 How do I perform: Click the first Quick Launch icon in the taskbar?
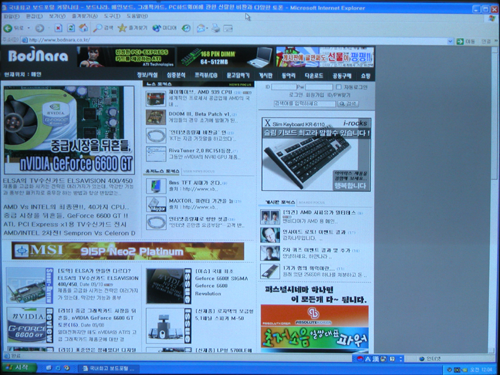click(49, 368)
